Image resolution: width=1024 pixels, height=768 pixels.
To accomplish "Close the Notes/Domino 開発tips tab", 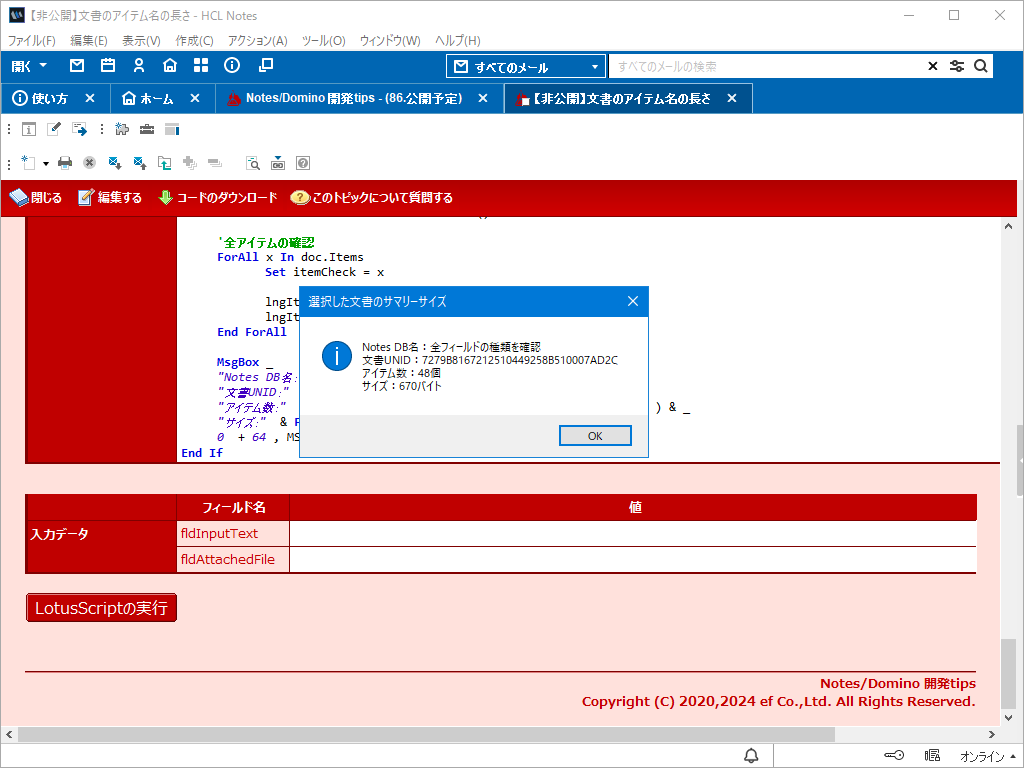I will tap(483, 98).
